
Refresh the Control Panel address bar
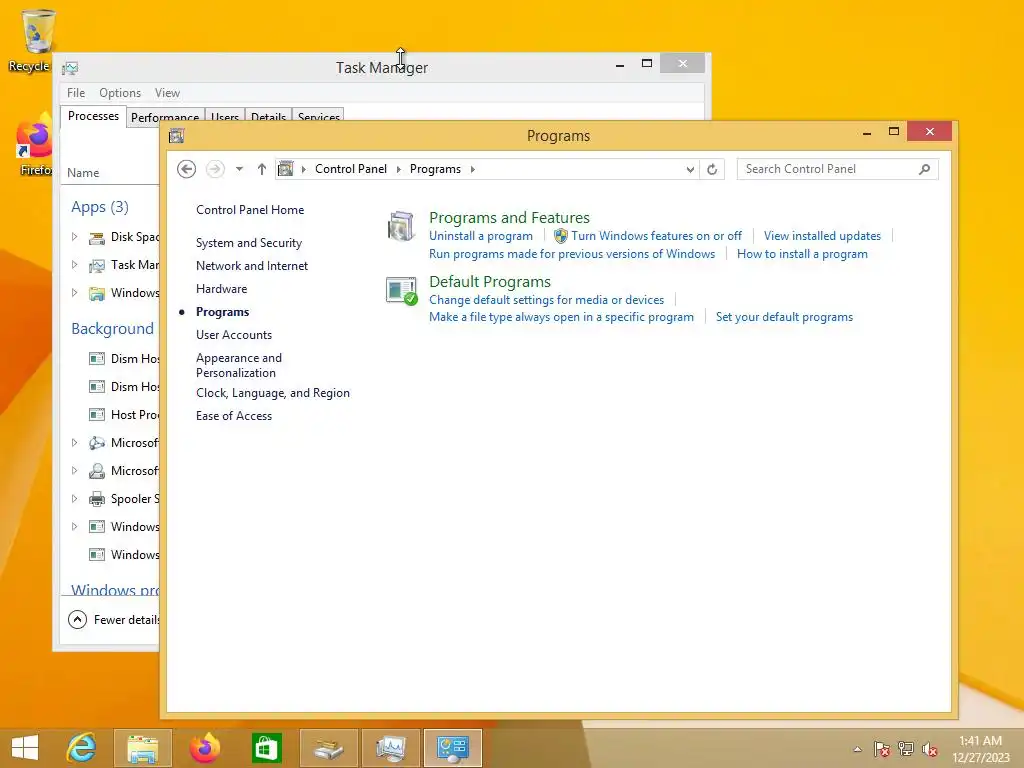tap(712, 169)
